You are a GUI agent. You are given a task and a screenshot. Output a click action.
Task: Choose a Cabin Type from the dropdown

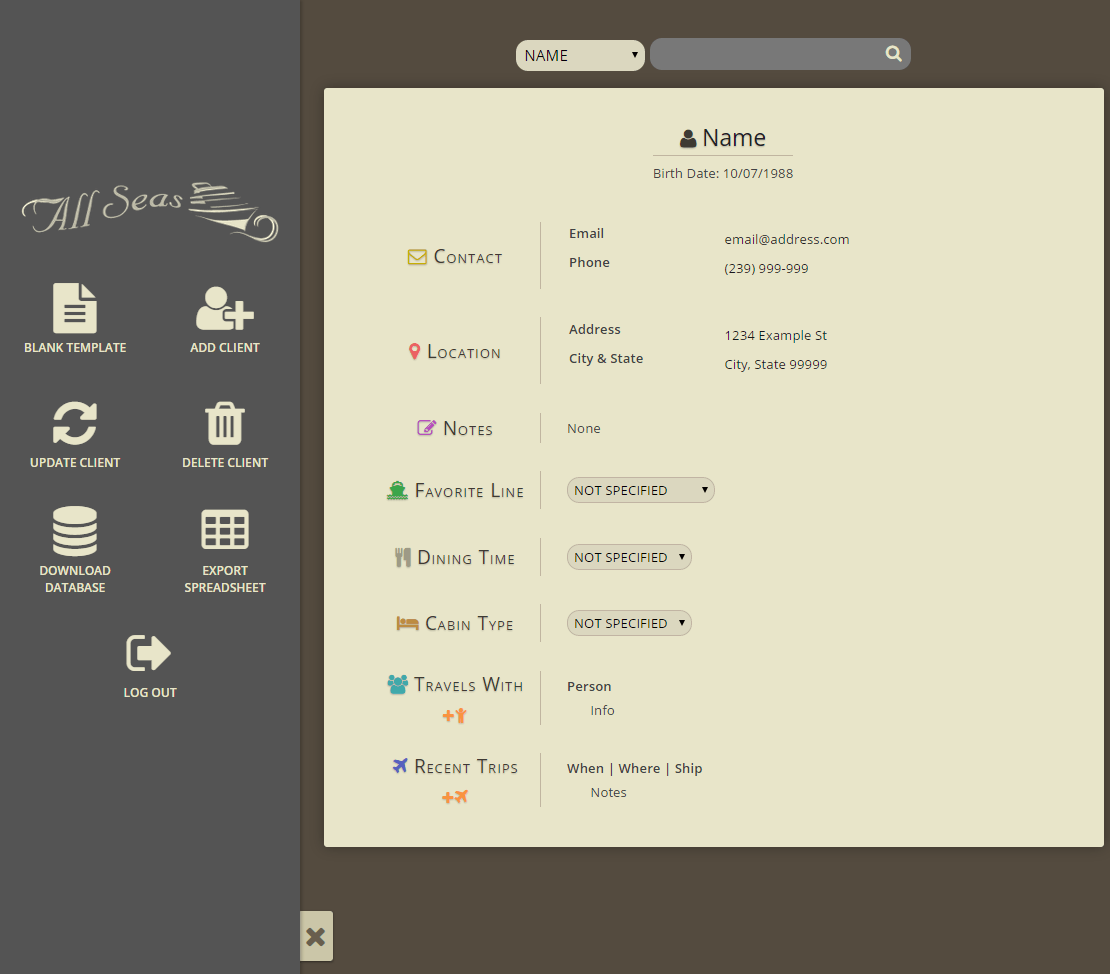(x=628, y=623)
